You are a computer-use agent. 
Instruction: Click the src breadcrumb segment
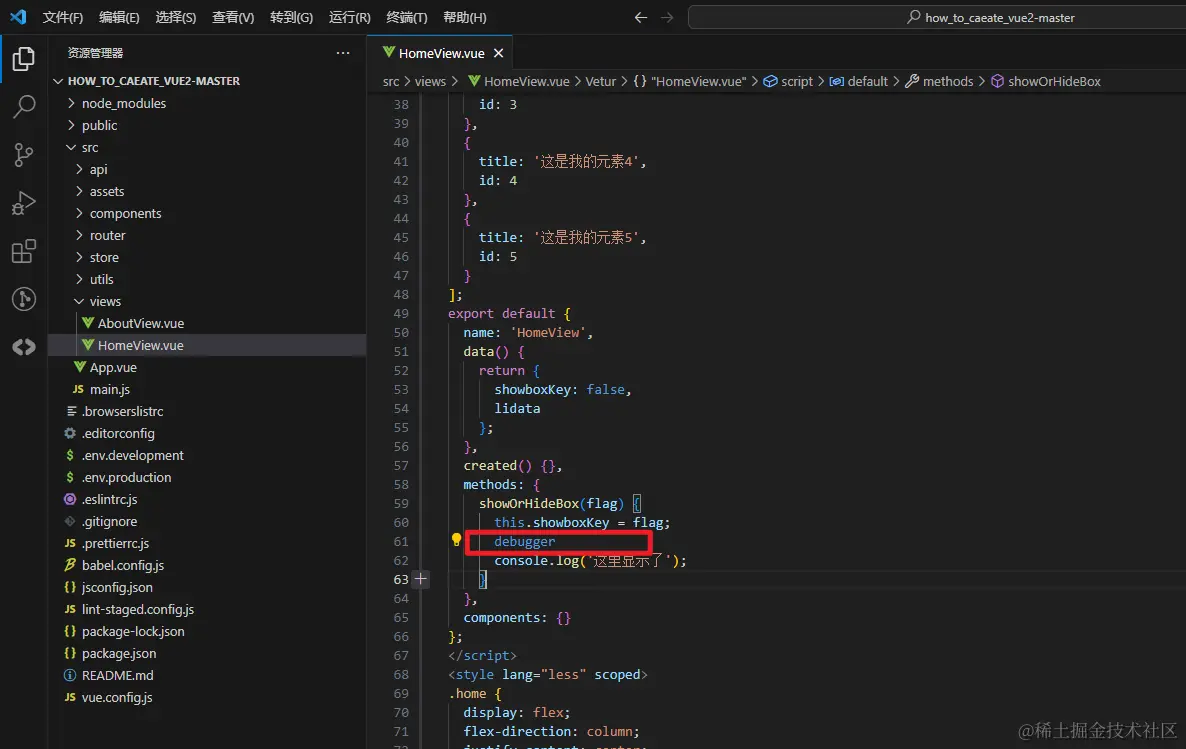[391, 81]
